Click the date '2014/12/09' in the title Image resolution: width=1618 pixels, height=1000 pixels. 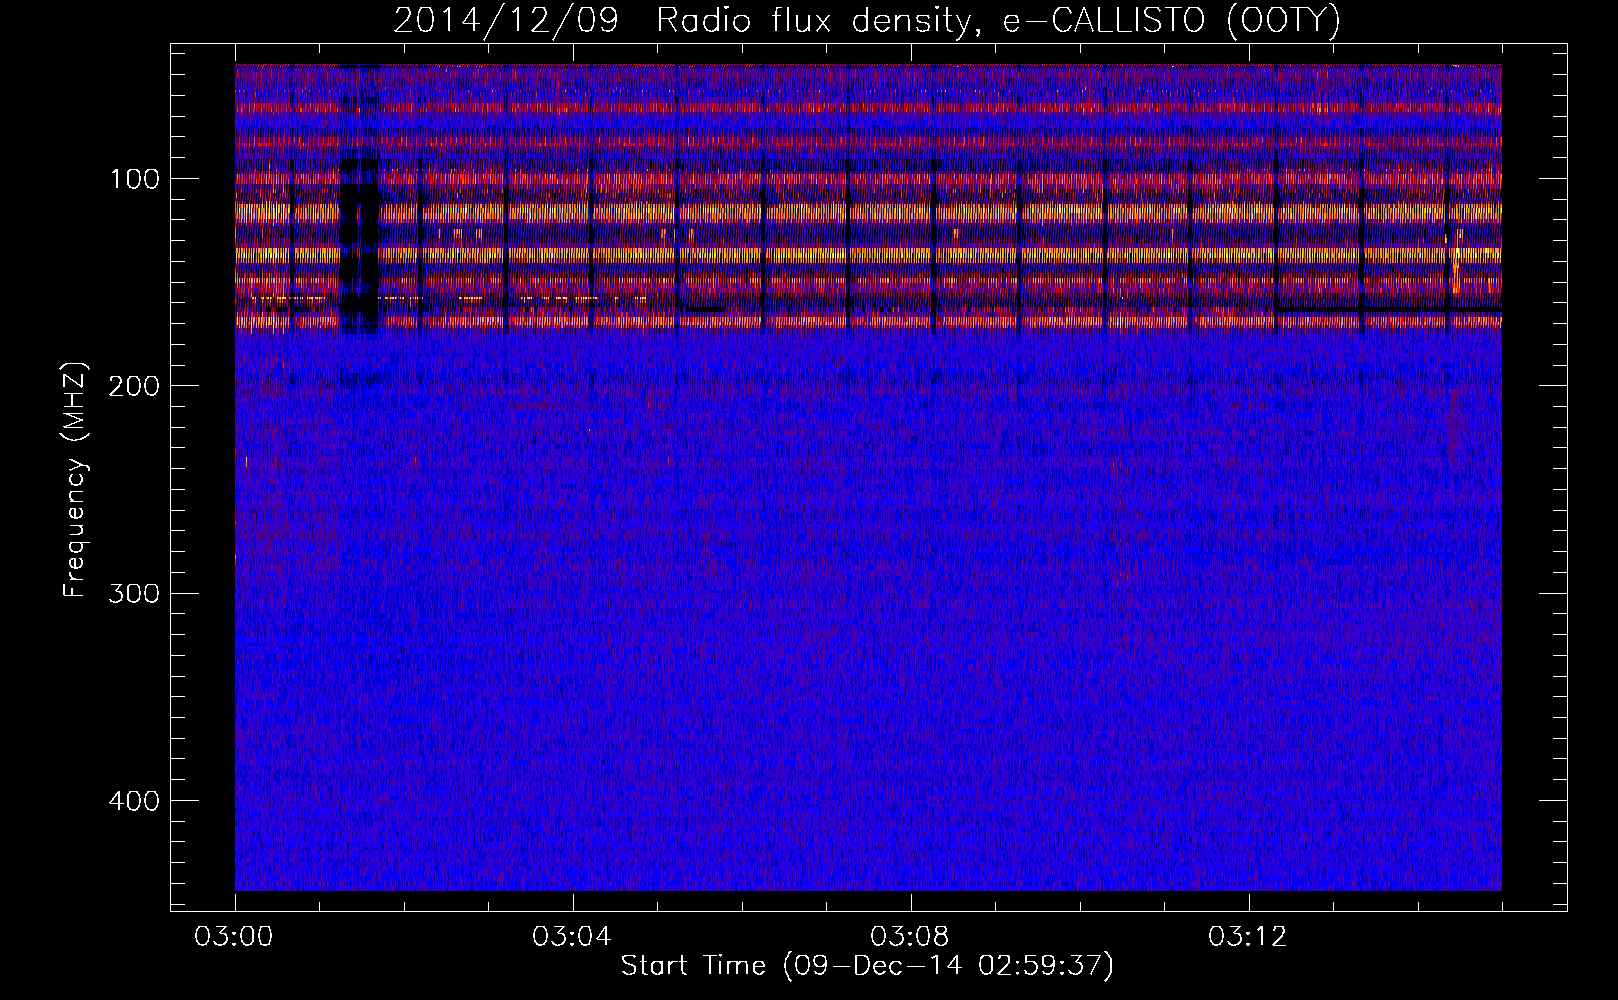[506, 21]
